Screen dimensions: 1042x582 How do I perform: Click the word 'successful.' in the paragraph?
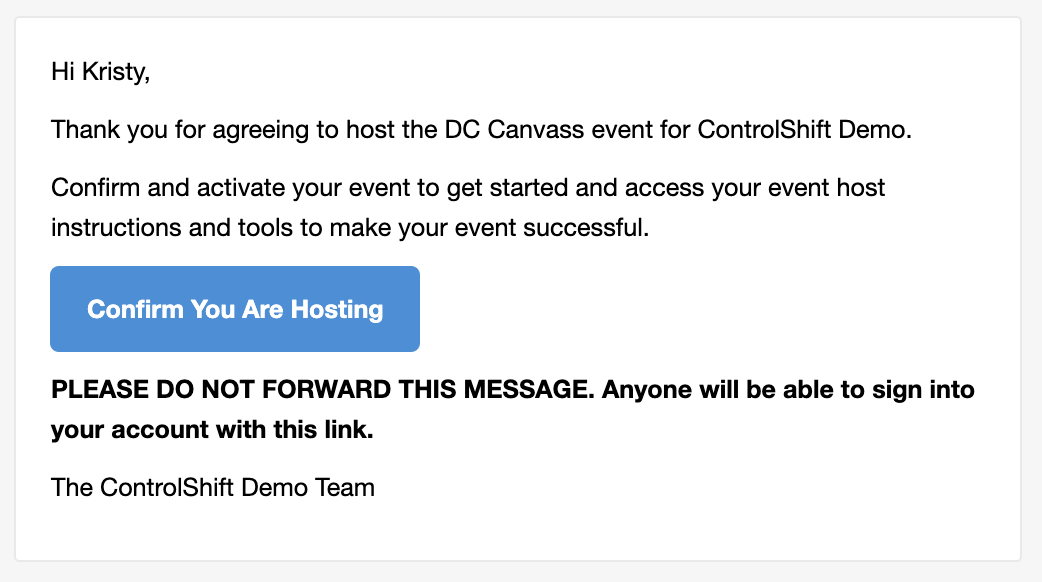[x=586, y=228]
